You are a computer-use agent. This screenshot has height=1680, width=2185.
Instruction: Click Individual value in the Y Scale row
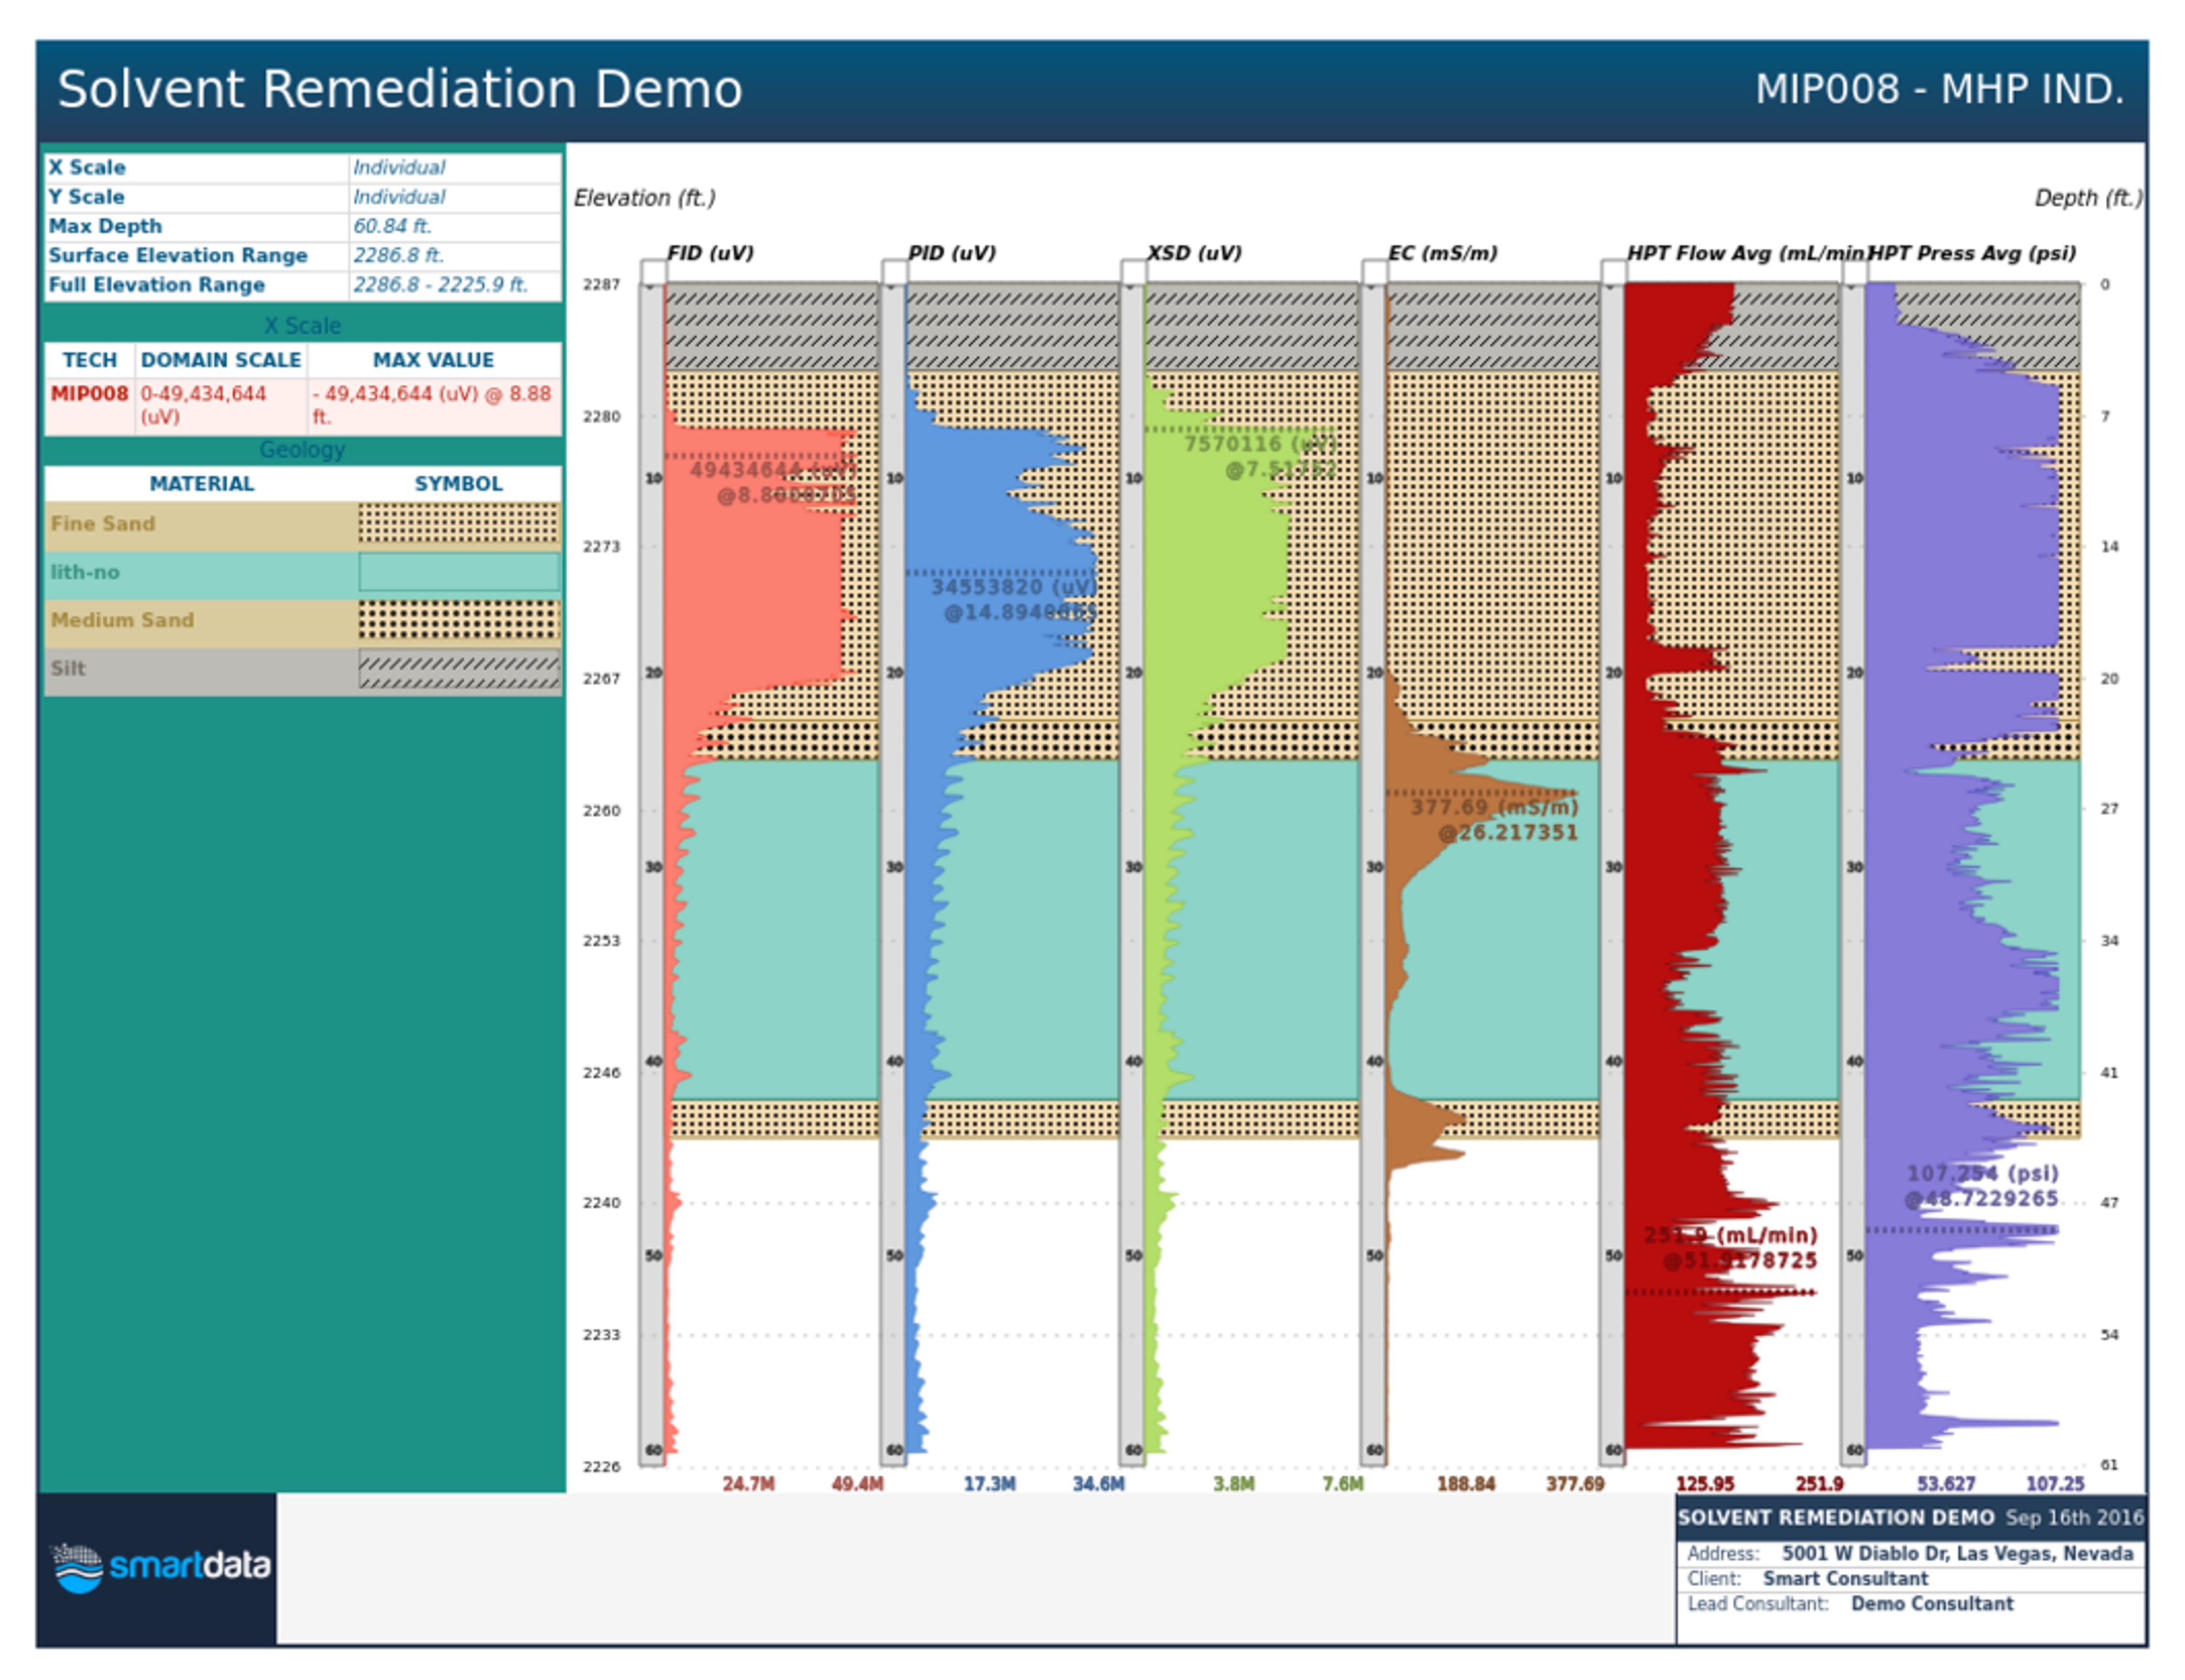pos(399,196)
